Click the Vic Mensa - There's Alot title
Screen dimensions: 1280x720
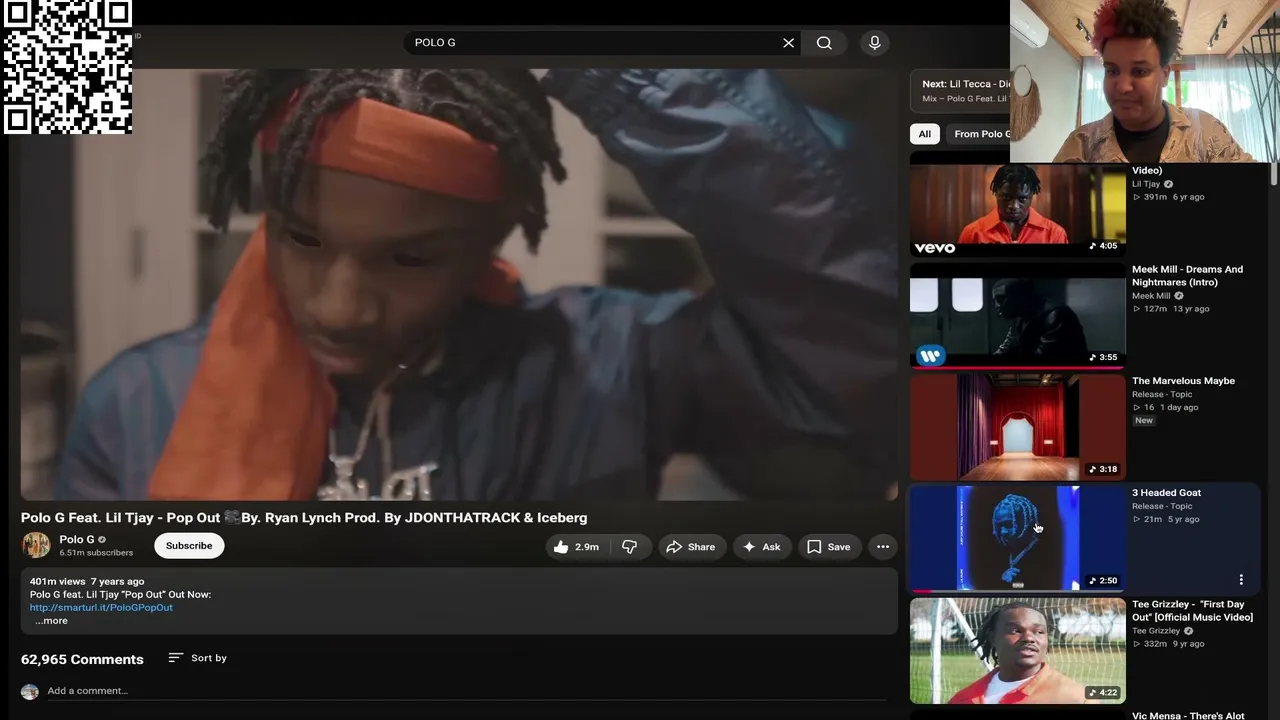pyautogui.click(x=1188, y=716)
